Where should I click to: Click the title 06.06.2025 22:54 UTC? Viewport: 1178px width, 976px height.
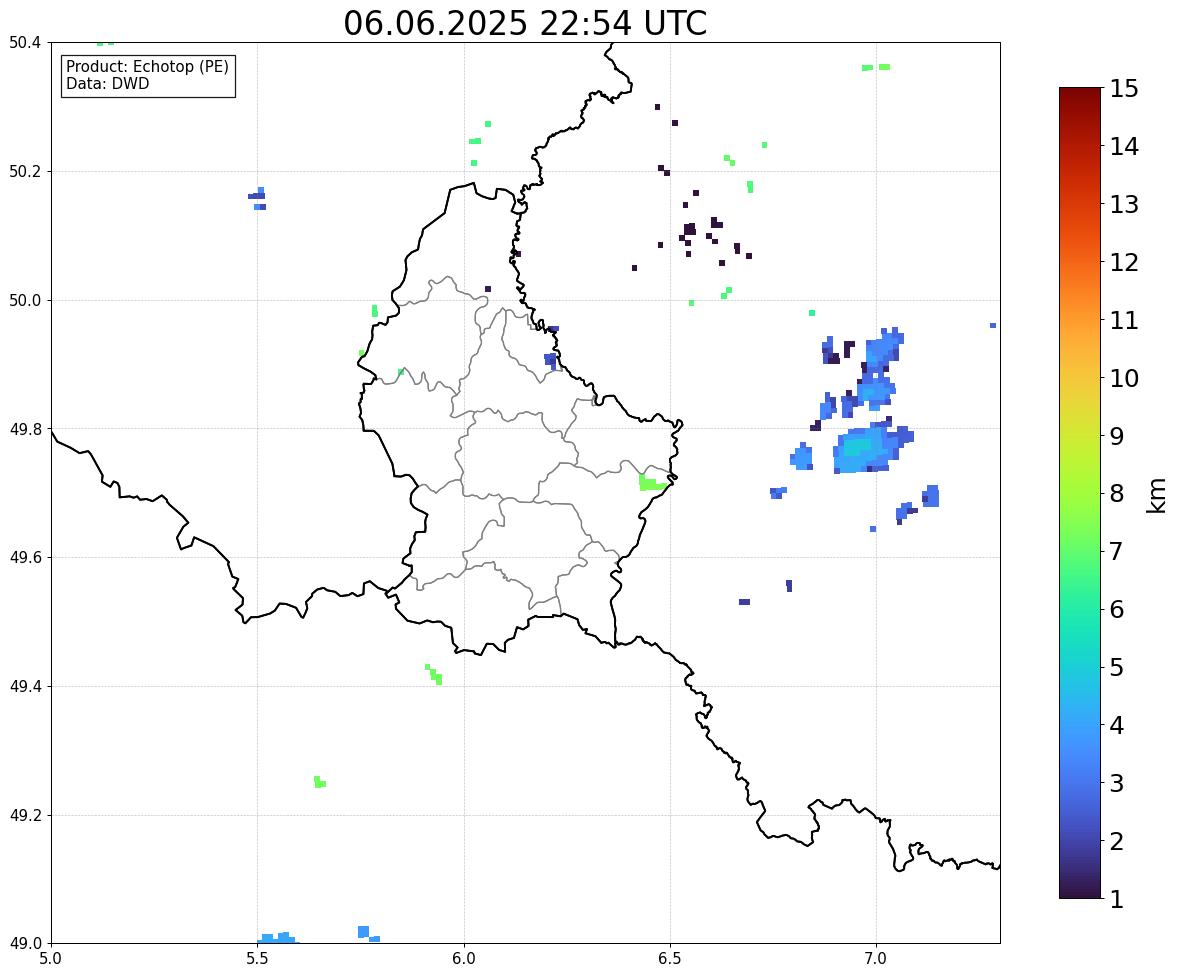tap(525, 23)
